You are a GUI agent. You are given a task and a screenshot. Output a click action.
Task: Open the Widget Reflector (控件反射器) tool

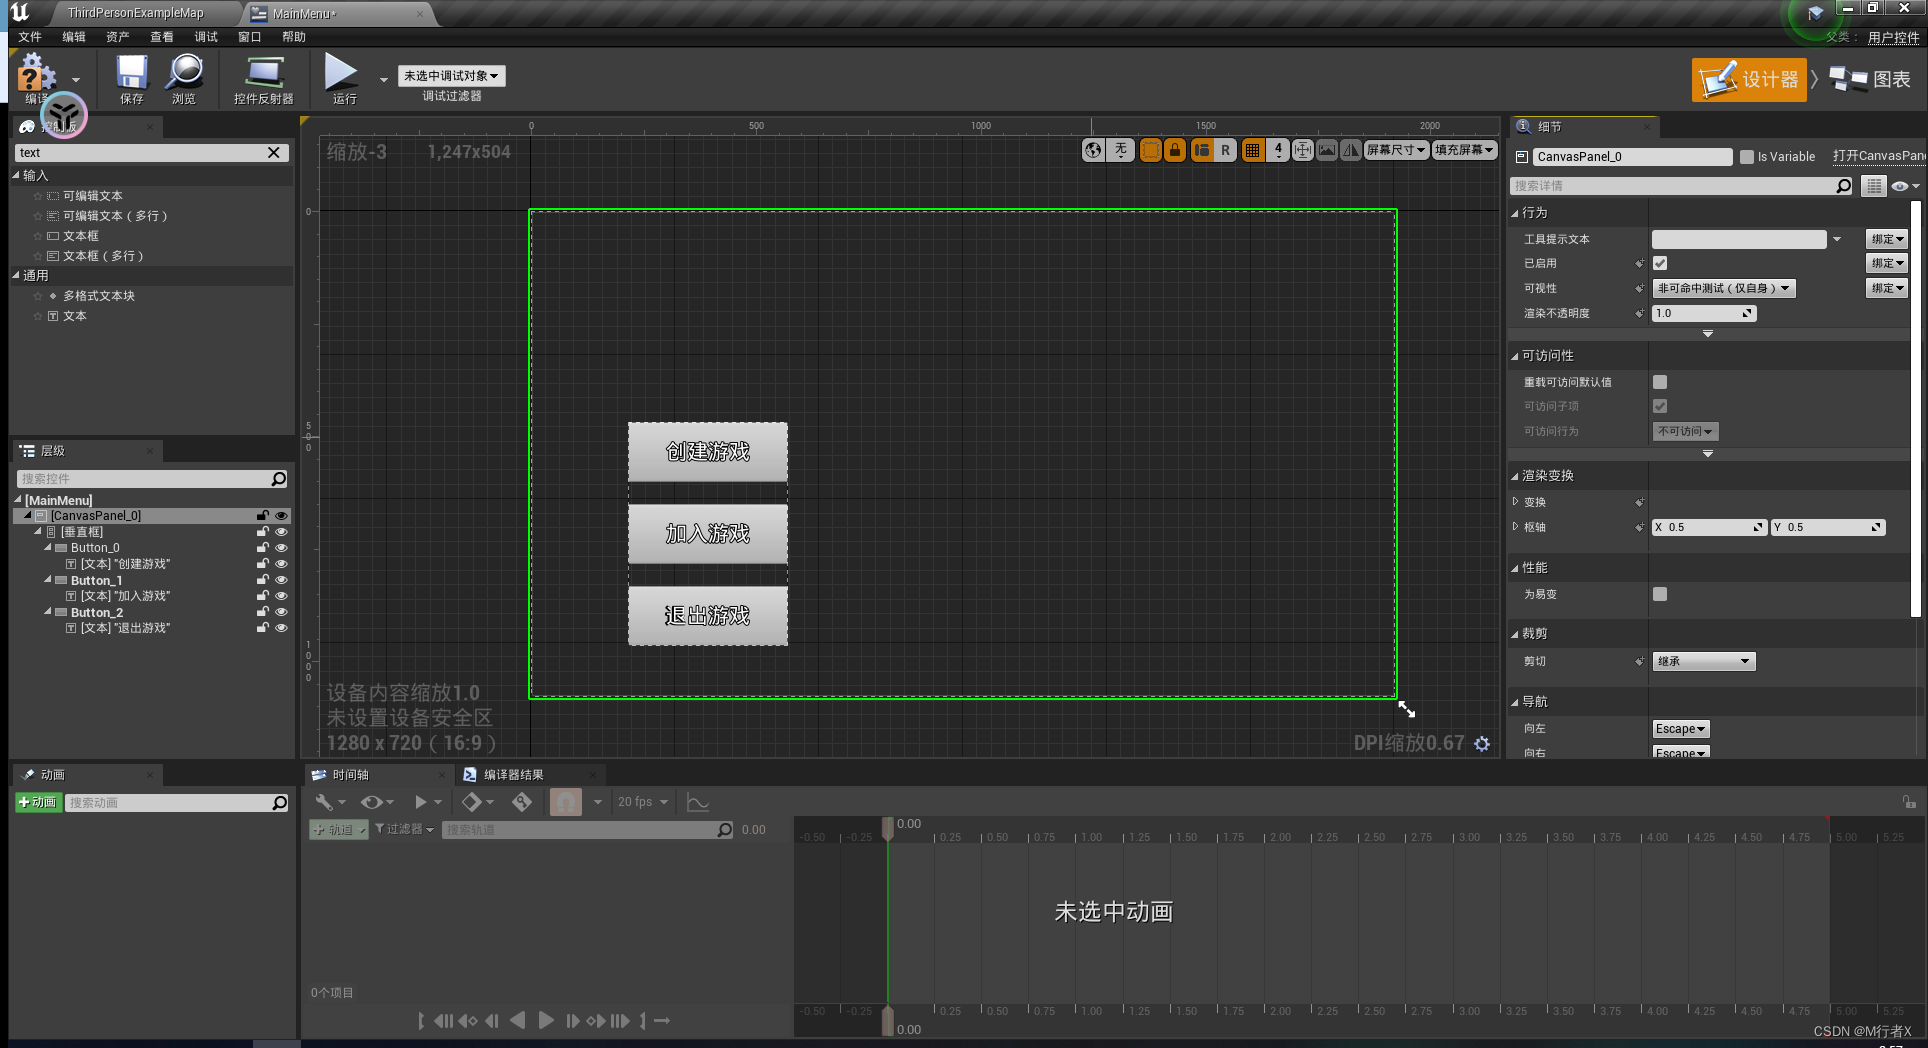264,79
